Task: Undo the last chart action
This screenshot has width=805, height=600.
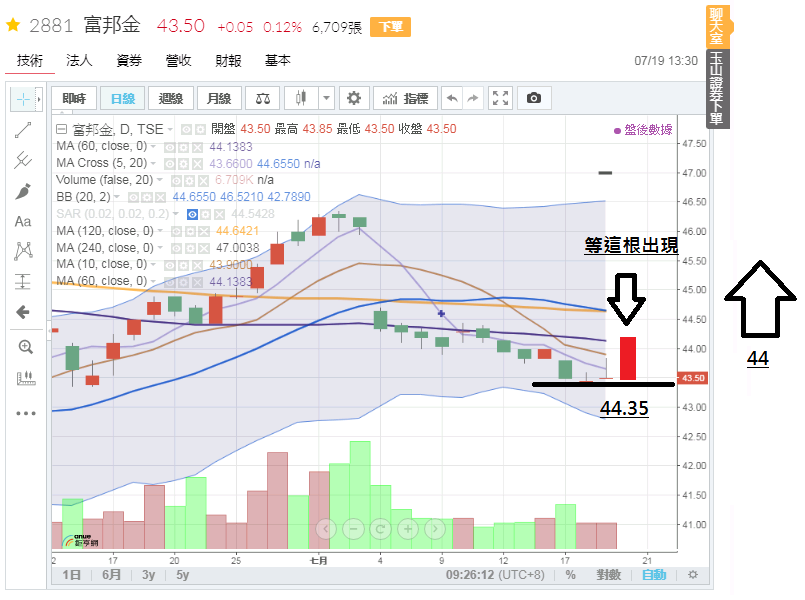Action: [452, 98]
